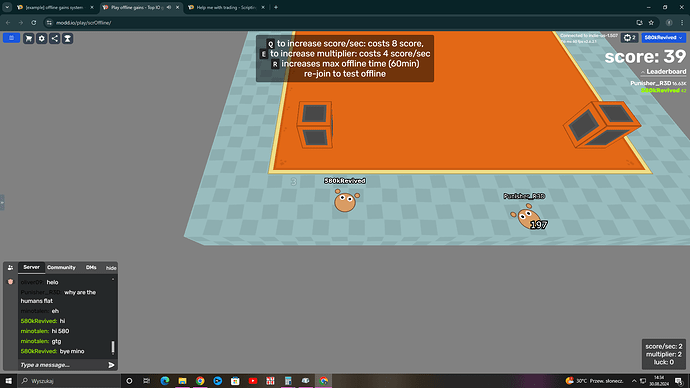
Task: Open the chat players list icon
Action: [x=11, y=267]
